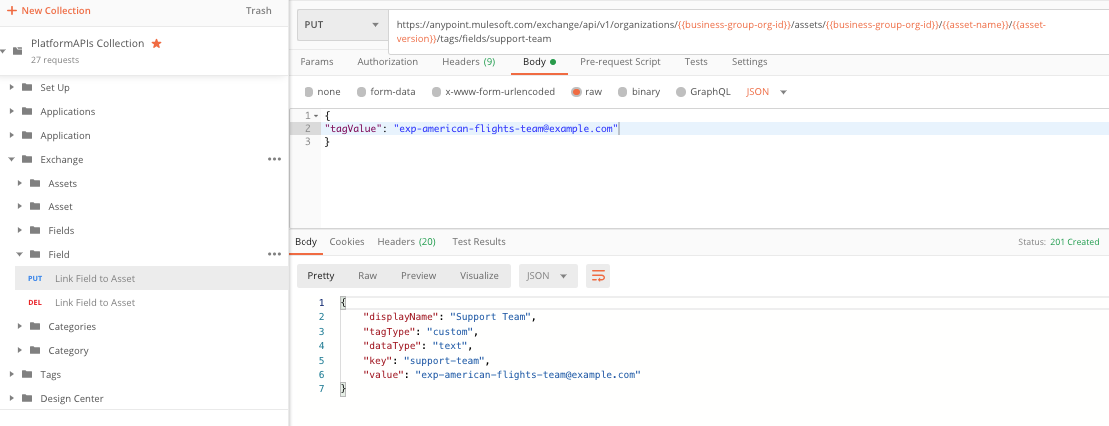Expand the Design Center folder
This screenshot has width=1109, height=426.
[11, 398]
